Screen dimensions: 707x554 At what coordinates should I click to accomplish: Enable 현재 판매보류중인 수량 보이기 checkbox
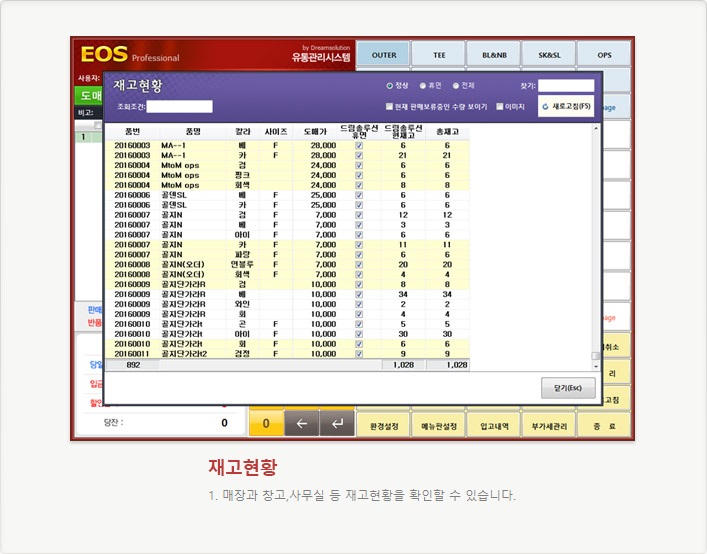point(390,106)
